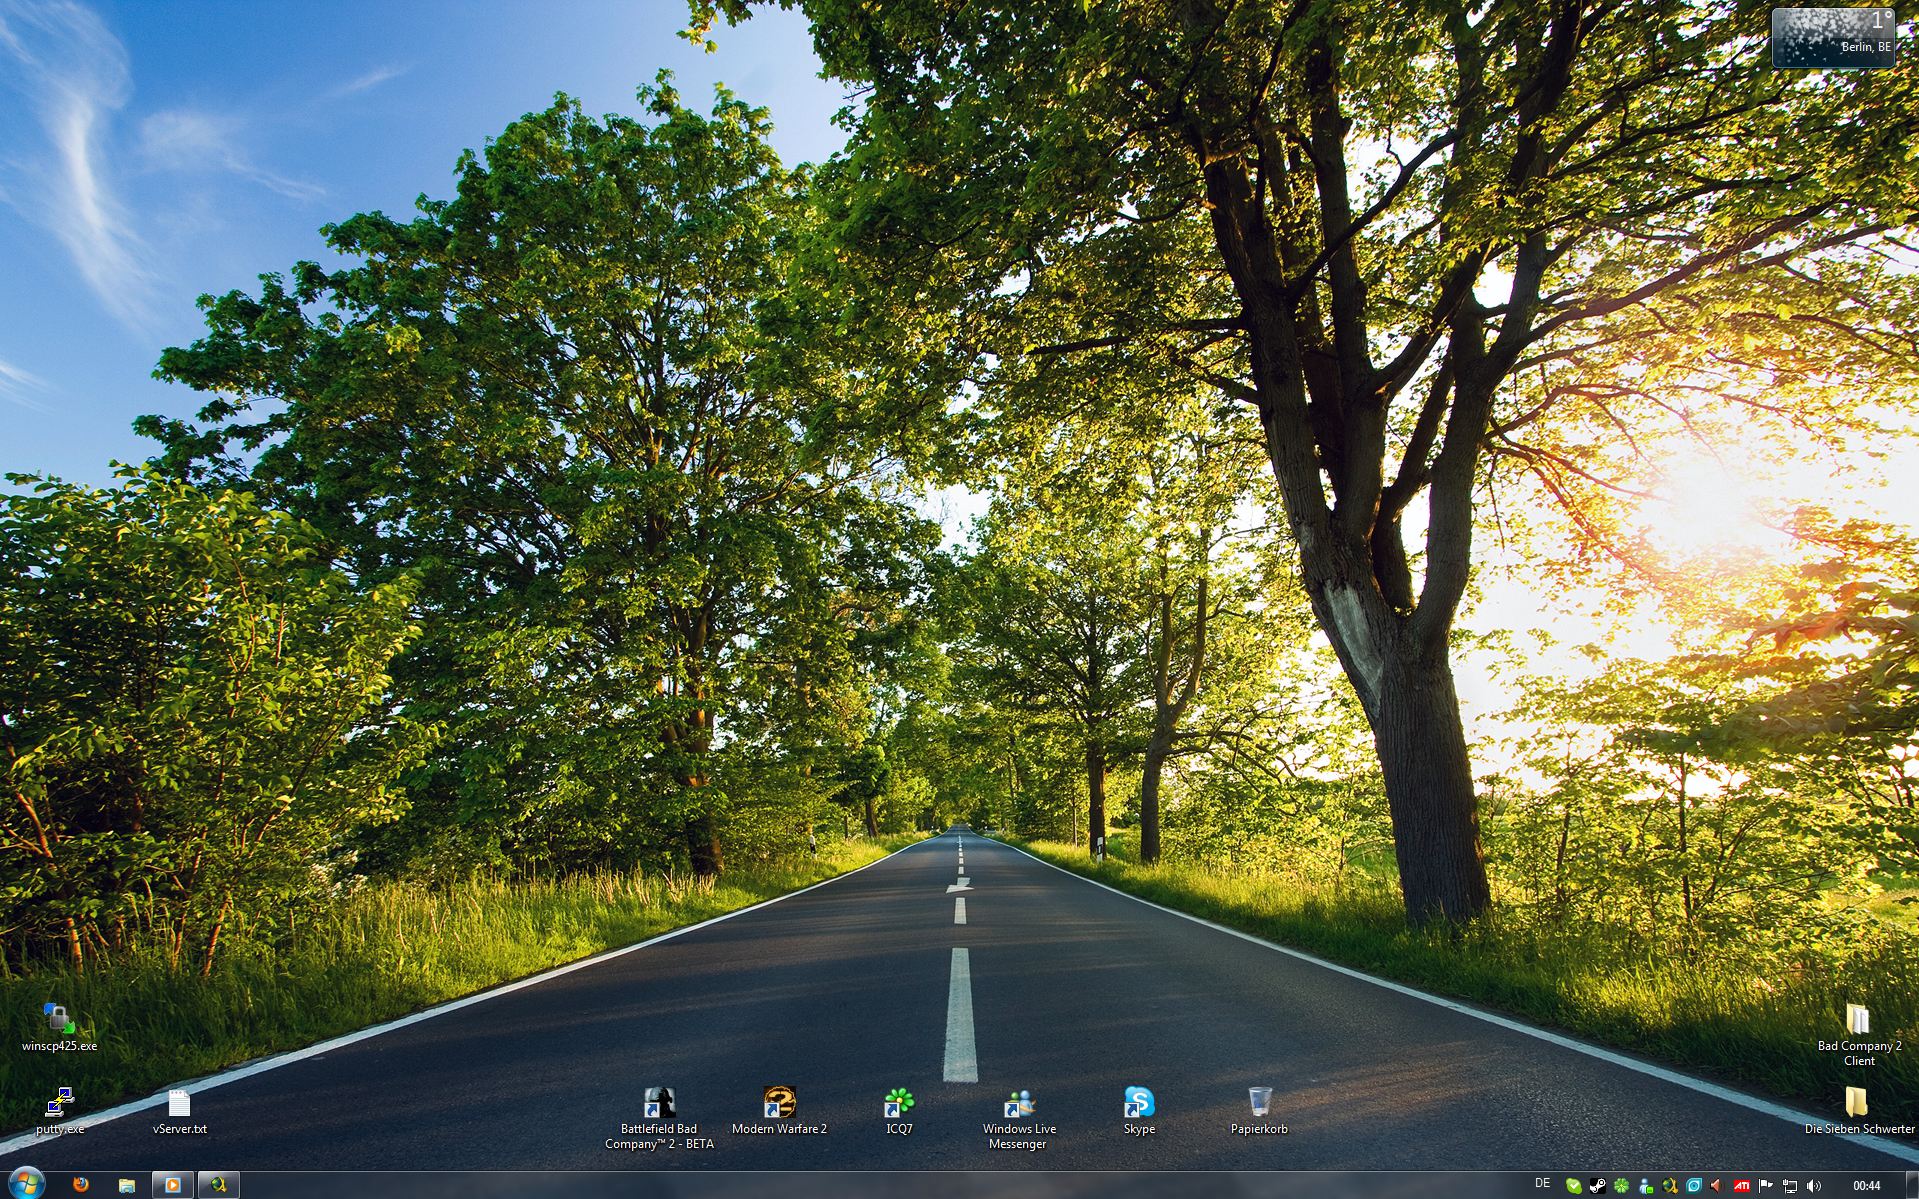Open the DE language selector in taskbar

point(1542,1184)
